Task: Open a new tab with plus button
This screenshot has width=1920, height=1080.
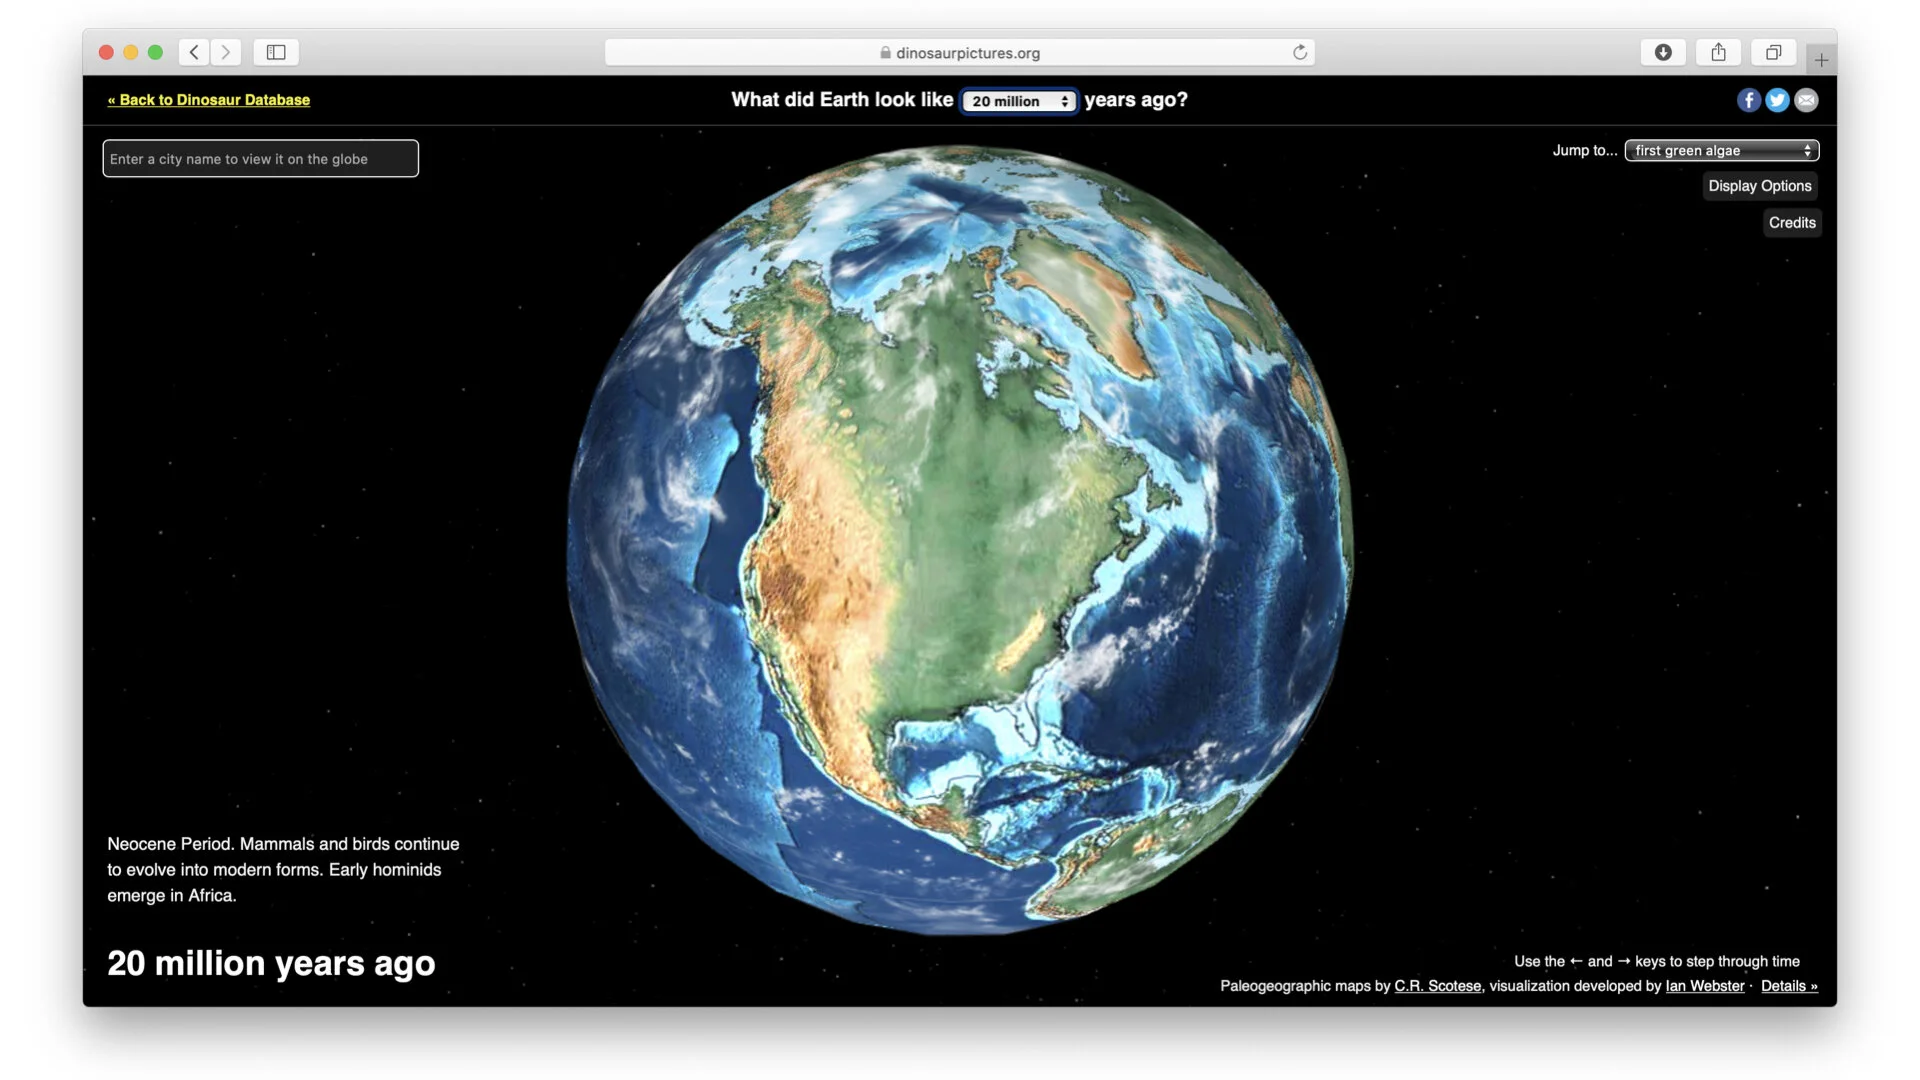Action: pyautogui.click(x=1821, y=60)
